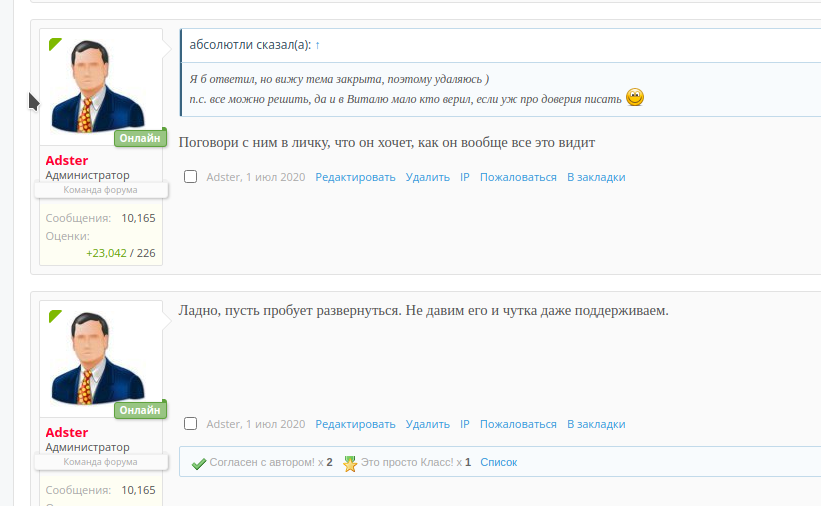Image resolution: width=821 pixels, height=506 pixels.
Task: Click Удалить on the 'Ладно, пусть пробует' post
Action: coord(427,424)
